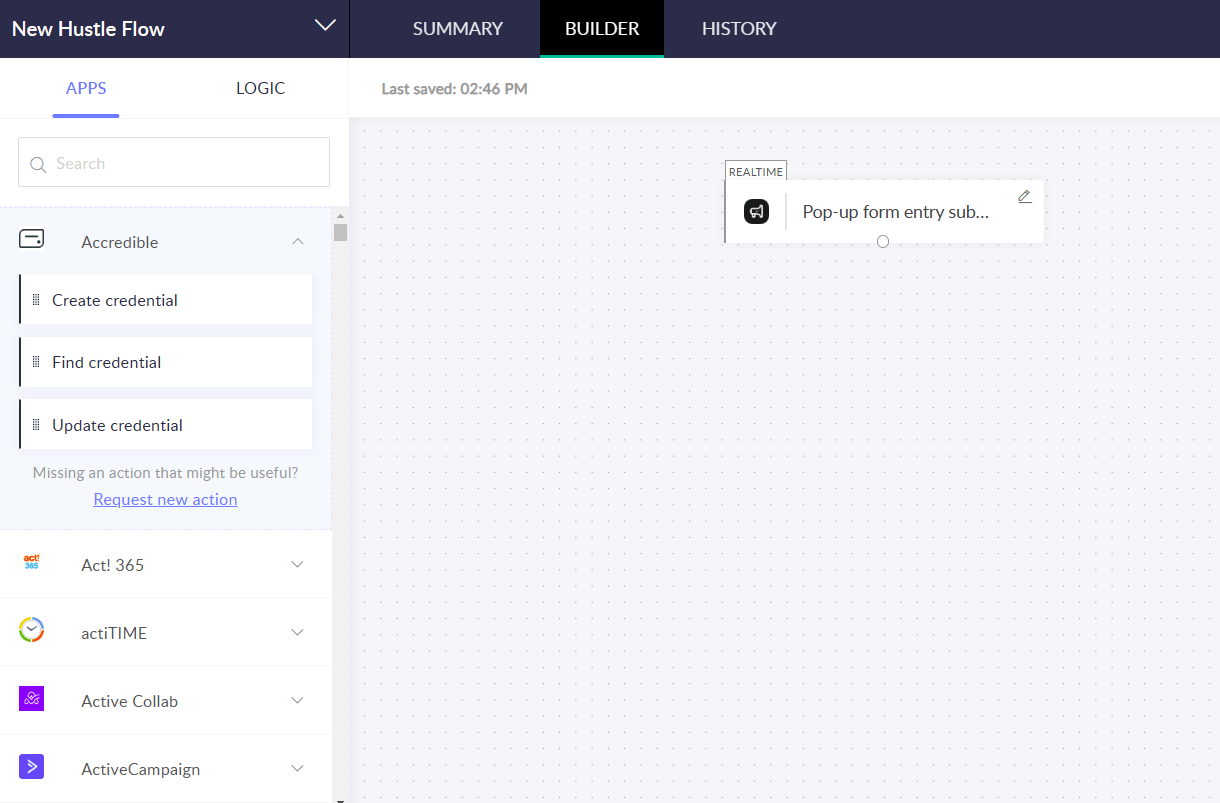Screen dimensions: 1220x803
Task: Click the search magnifier icon
Action: 38,162
